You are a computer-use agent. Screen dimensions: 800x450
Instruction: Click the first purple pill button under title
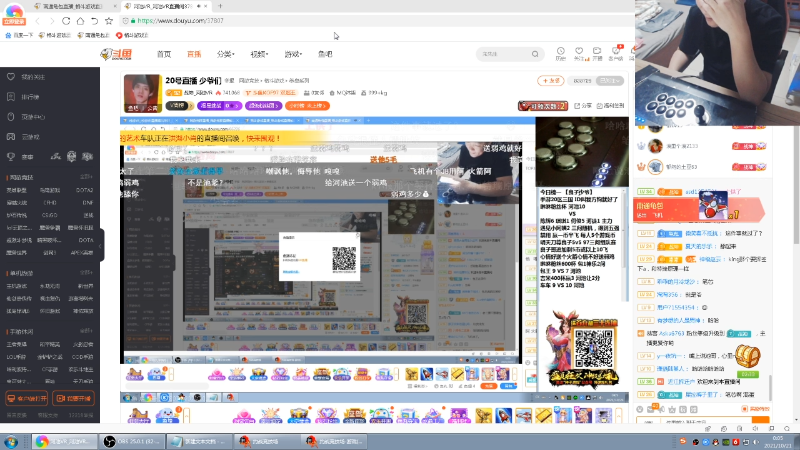click(x=219, y=106)
